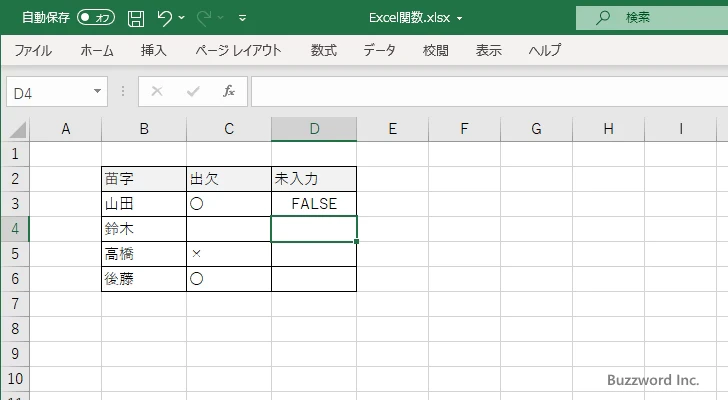The height and width of the screenshot is (400, 728).
Task: Click the formula bar options dots handle
Action: tap(123, 91)
